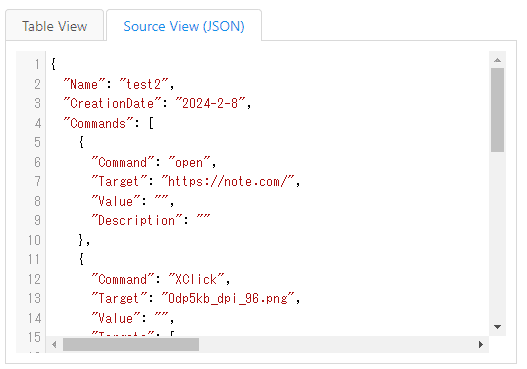Image resolution: width=527 pixels, height=369 pixels.
Task: Click line number 10 in gutter
Action: coord(34,240)
